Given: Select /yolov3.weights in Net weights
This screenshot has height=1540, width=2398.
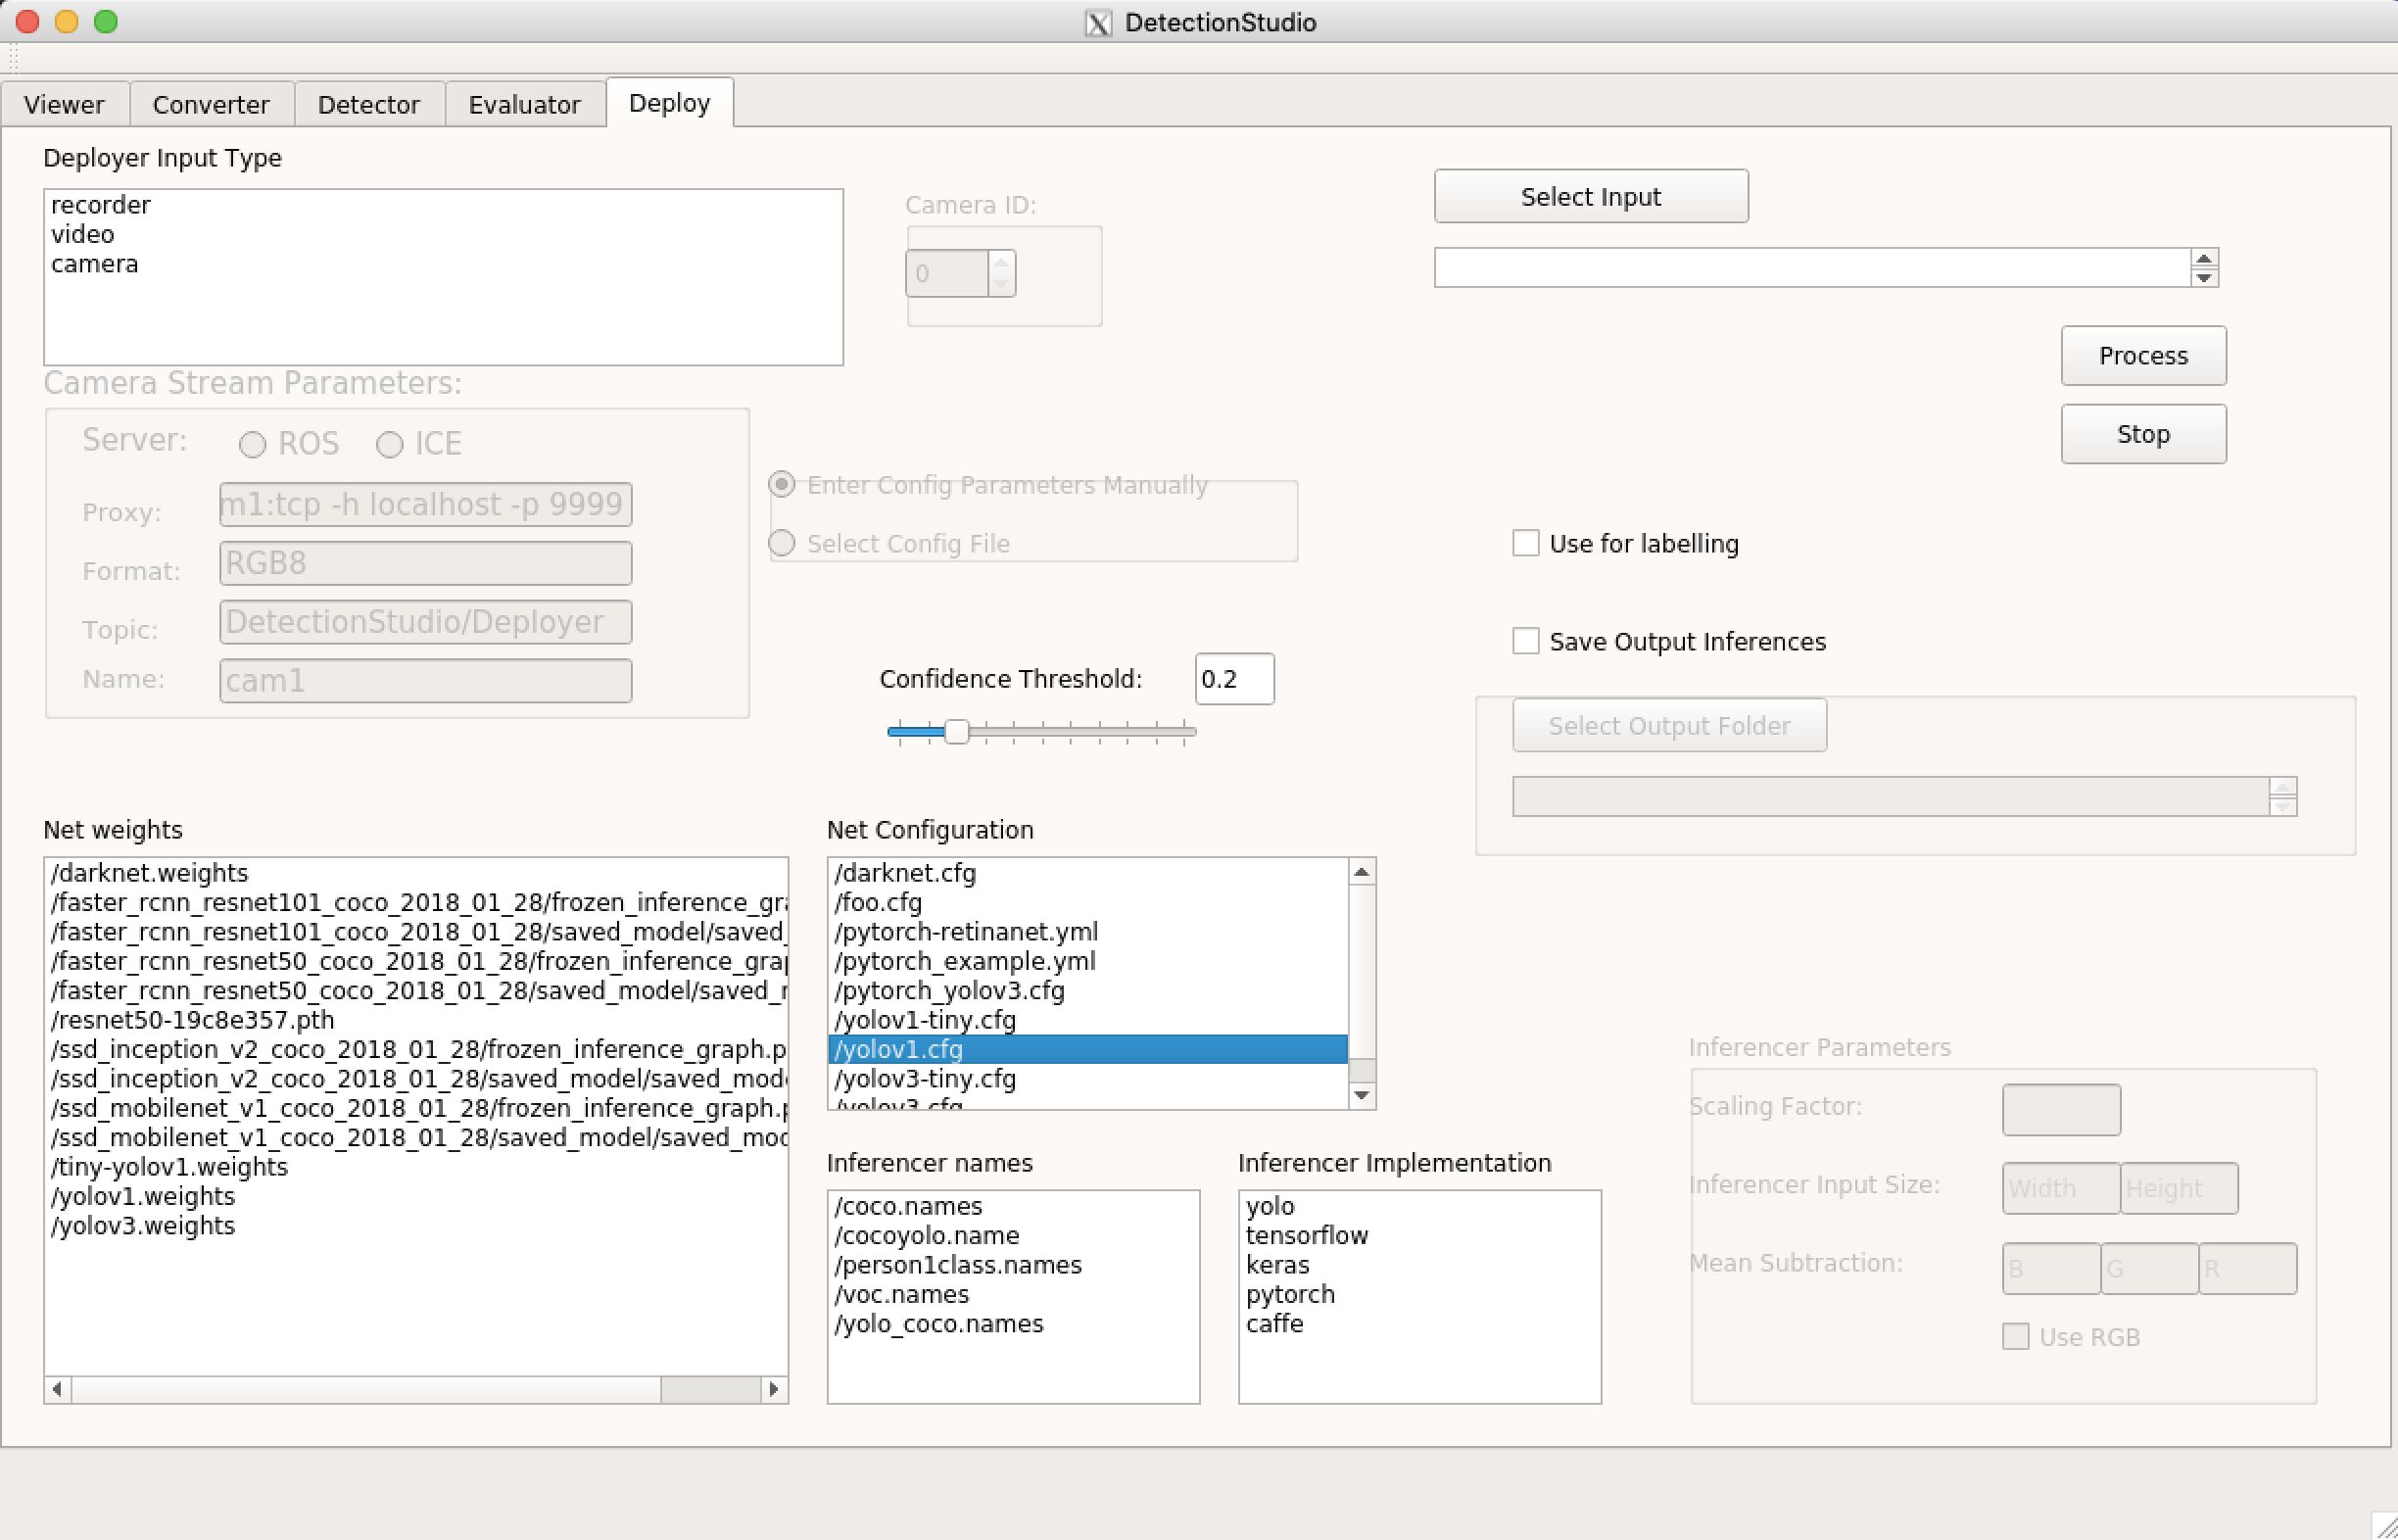Looking at the screenshot, I should [143, 1225].
